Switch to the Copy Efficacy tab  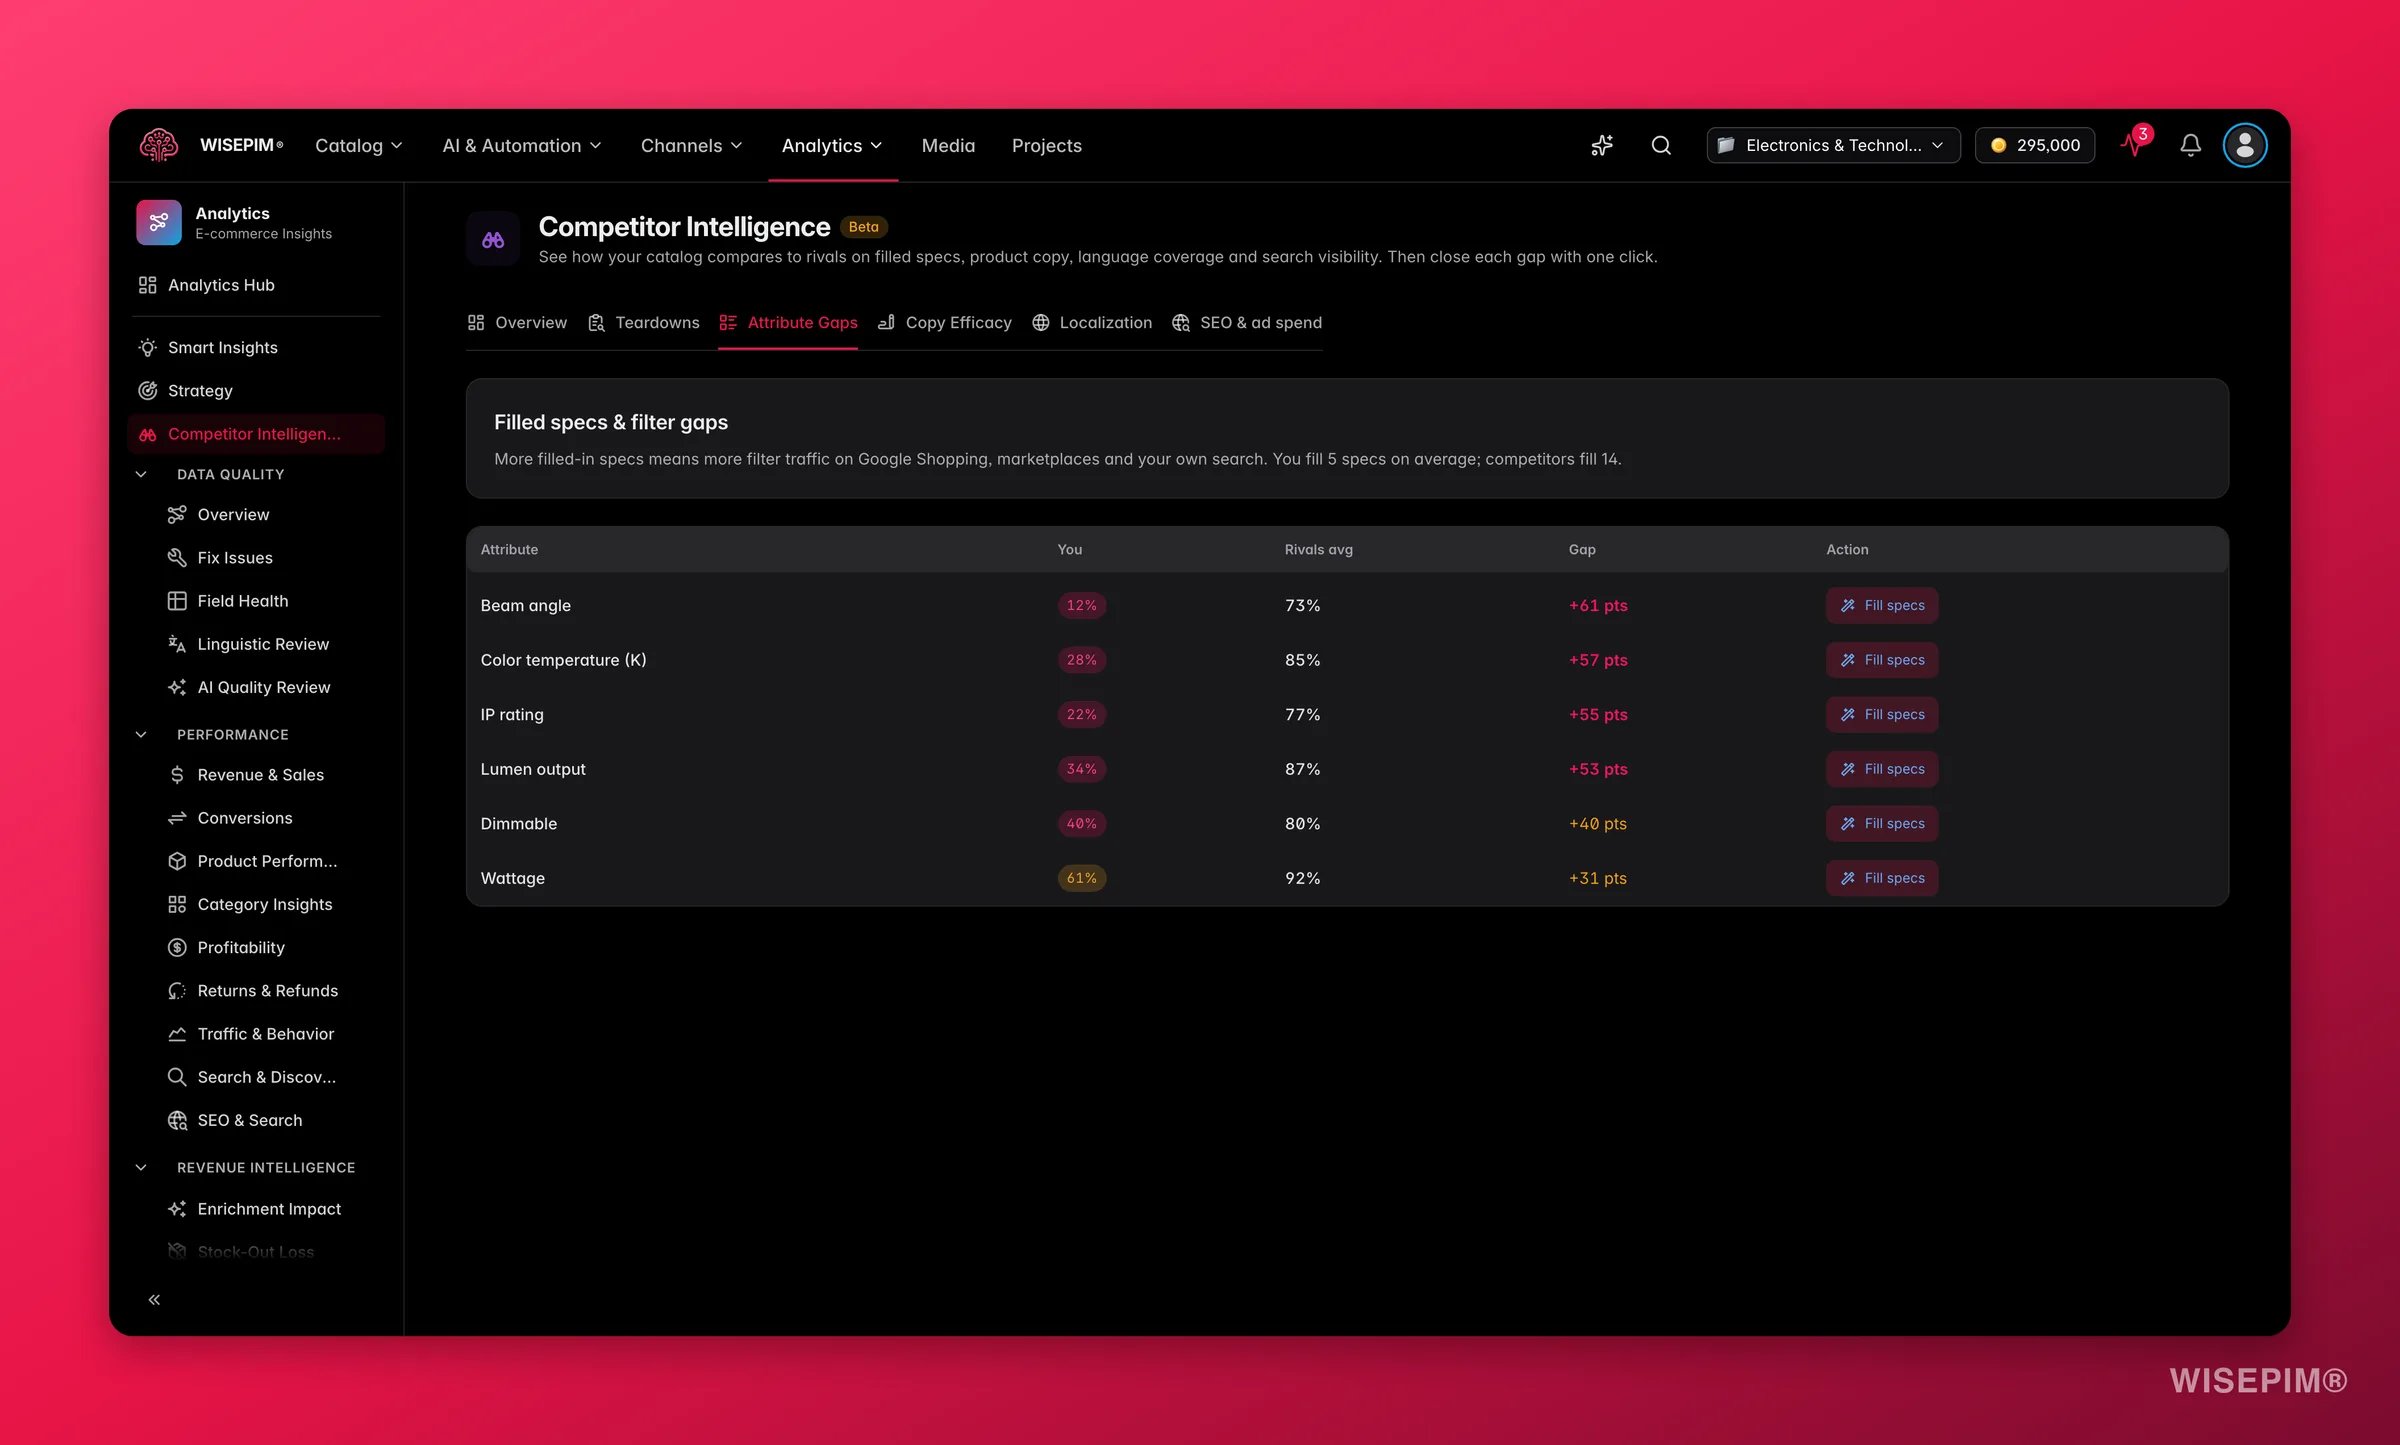tap(945, 322)
